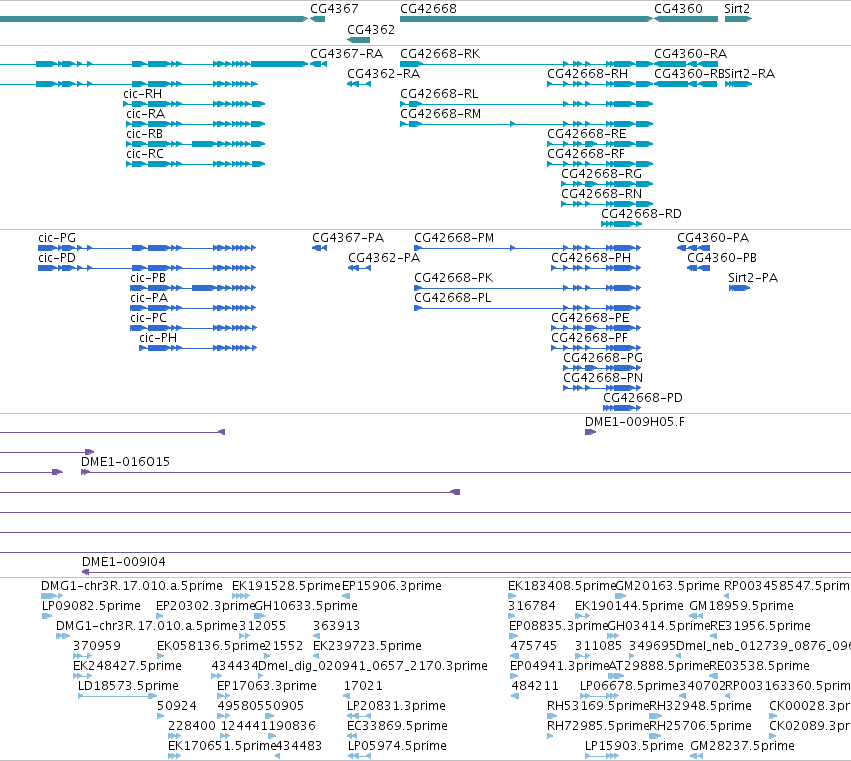Click the CG42668-RL transcript label

pyautogui.click(x=439, y=94)
